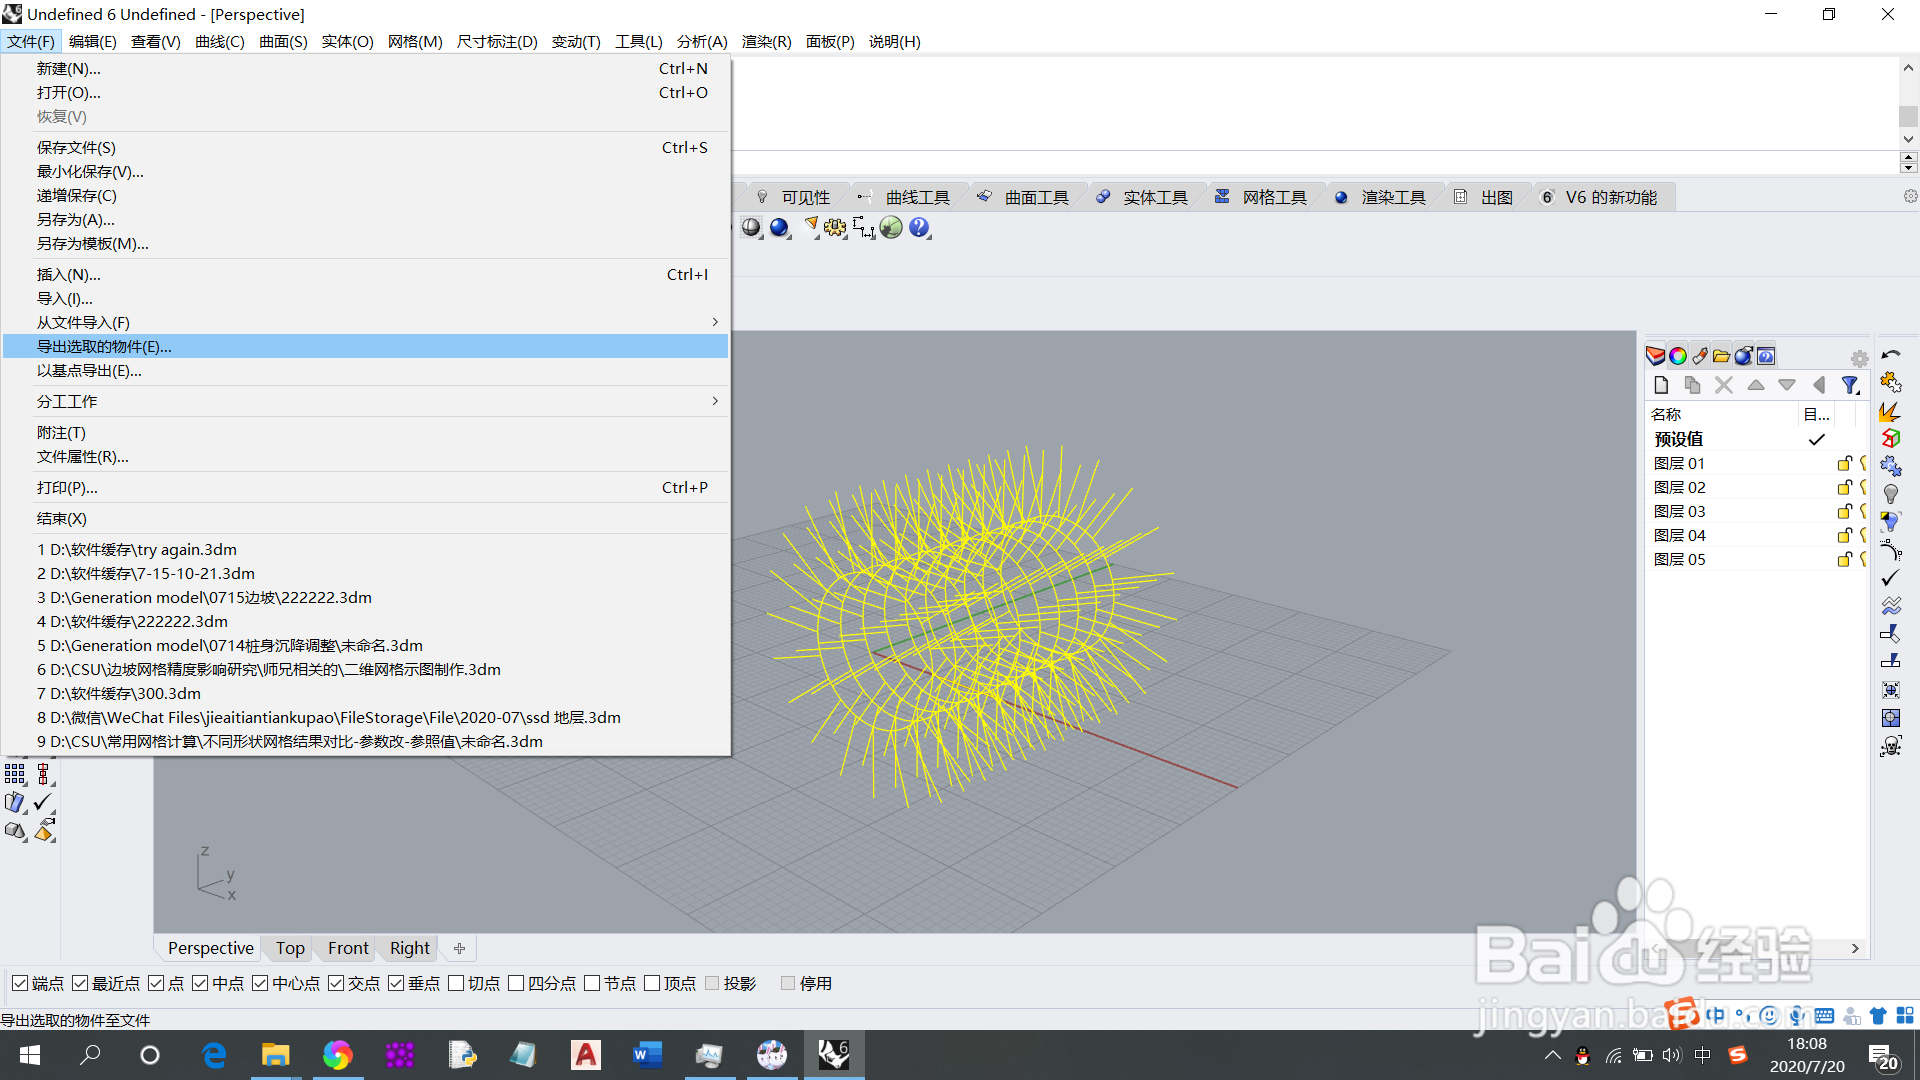Toggle 交点 object snap checkbox
This screenshot has height=1080, width=1920.
(336, 984)
